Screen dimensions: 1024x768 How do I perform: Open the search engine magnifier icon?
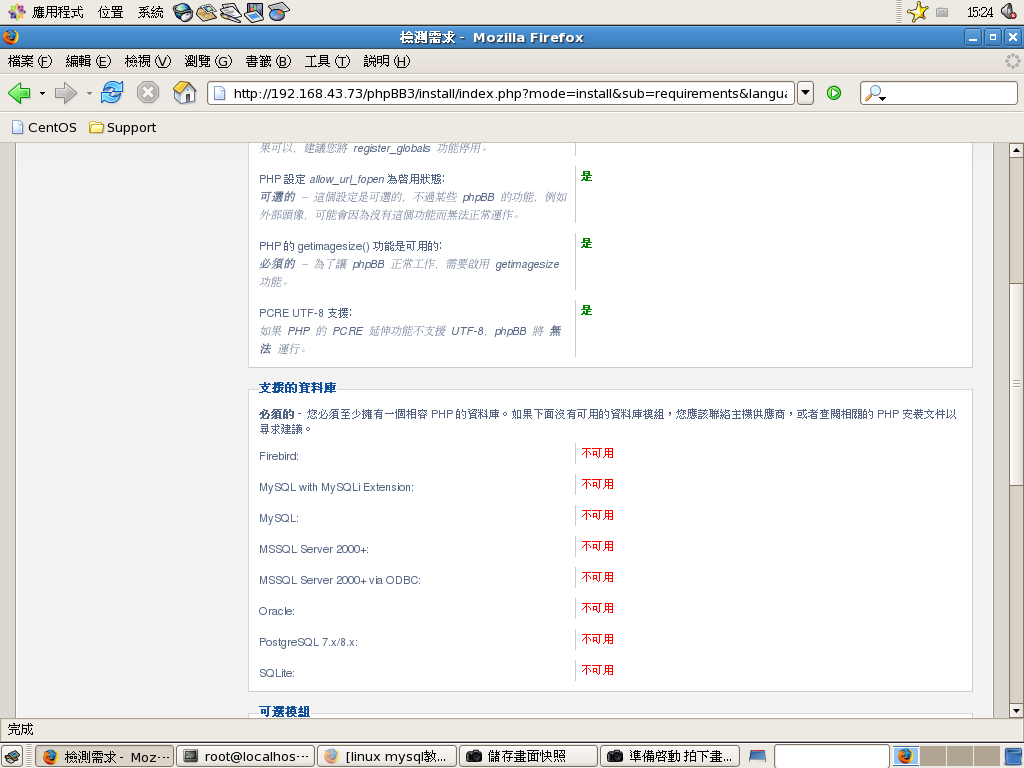(874, 93)
